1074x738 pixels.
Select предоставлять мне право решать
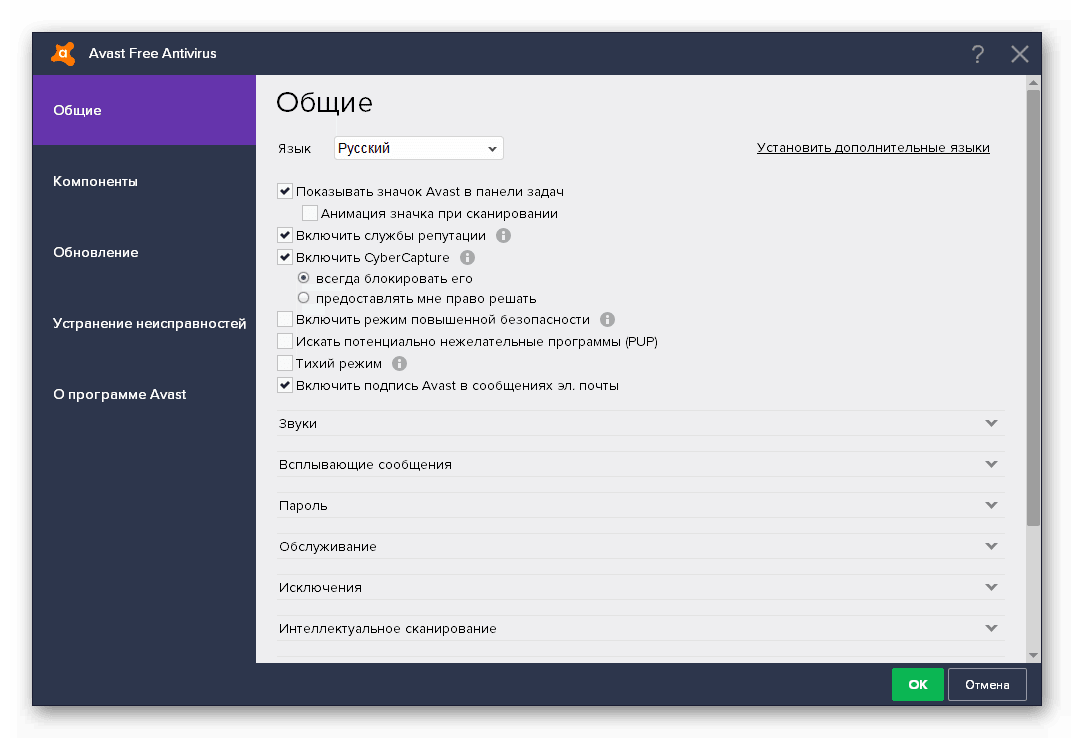click(303, 297)
